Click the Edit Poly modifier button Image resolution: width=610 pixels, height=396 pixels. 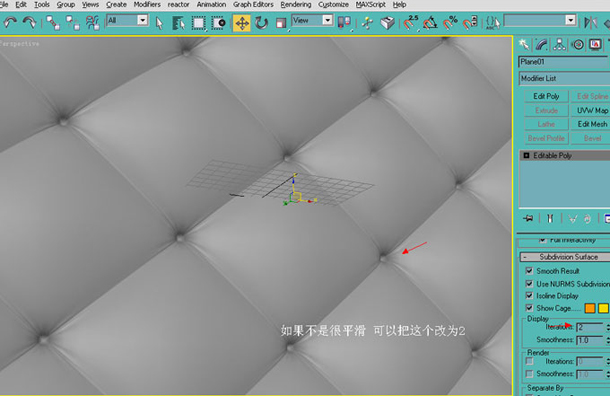[546, 96]
